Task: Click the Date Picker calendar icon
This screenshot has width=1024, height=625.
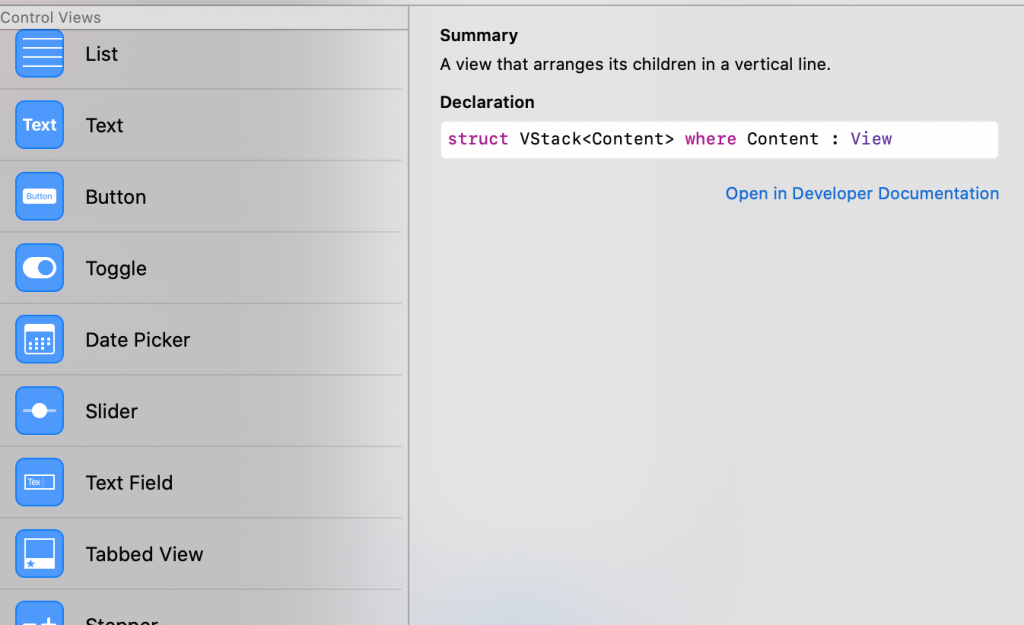Action: (39, 339)
